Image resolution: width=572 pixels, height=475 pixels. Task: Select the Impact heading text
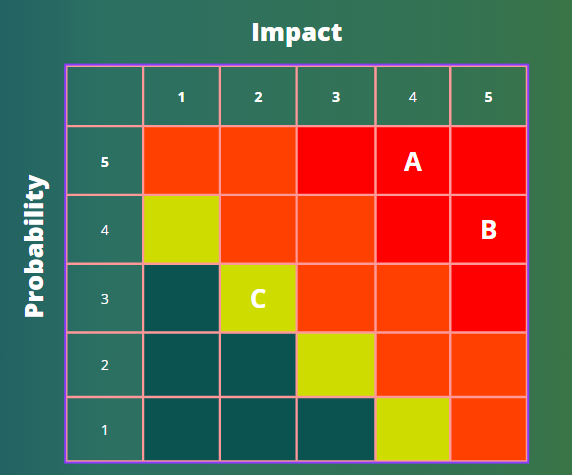pos(297,32)
